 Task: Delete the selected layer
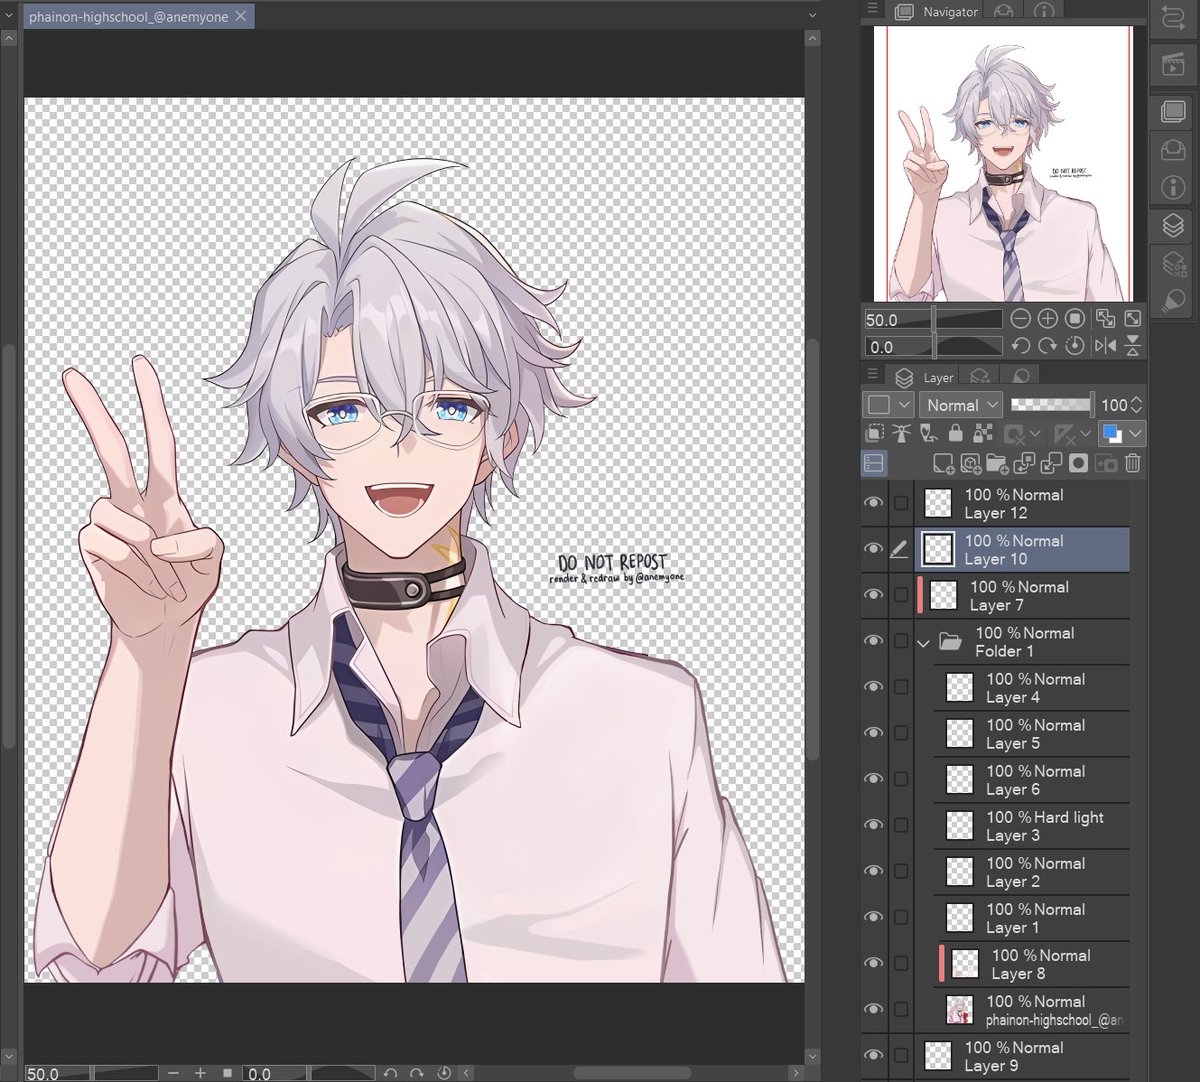coord(1131,463)
